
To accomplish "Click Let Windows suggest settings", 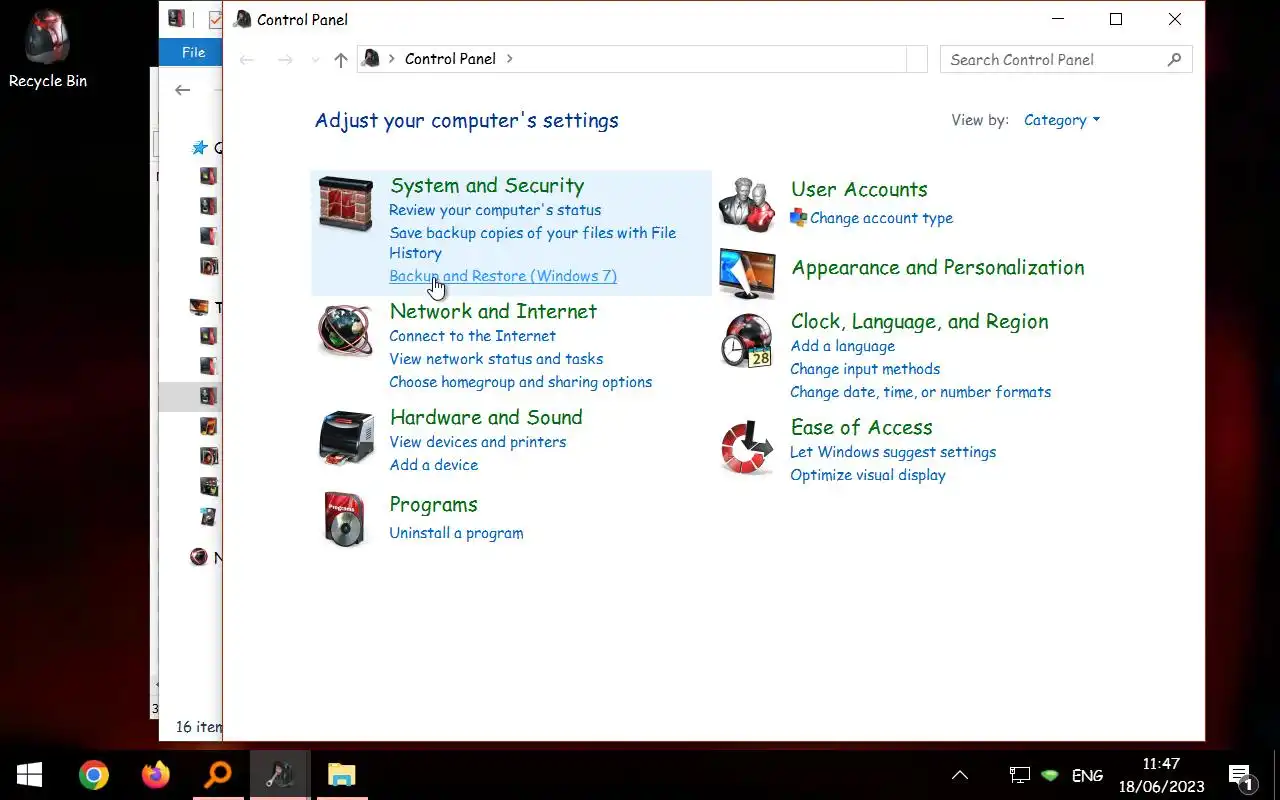I will (x=893, y=452).
